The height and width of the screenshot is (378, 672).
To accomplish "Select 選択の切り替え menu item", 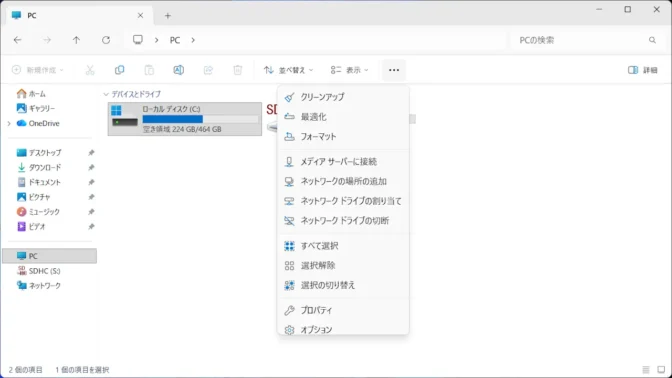I will coord(343,285).
